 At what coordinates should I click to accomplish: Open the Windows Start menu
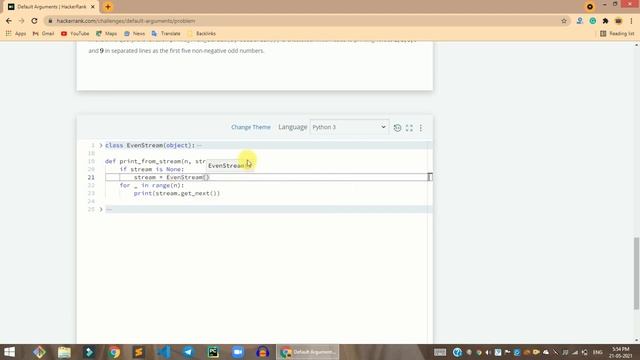9,352
